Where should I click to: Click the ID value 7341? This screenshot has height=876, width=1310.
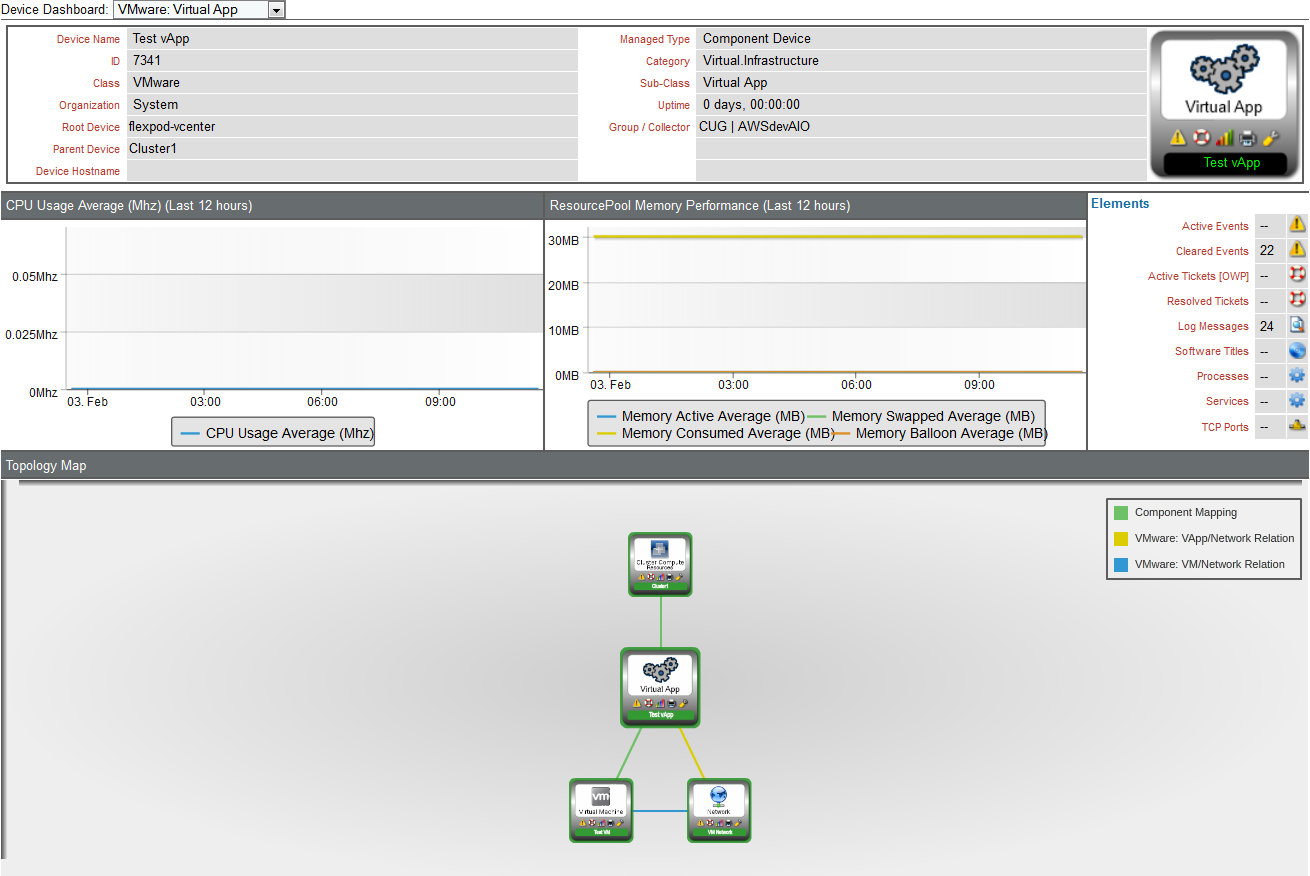click(x=147, y=61)
